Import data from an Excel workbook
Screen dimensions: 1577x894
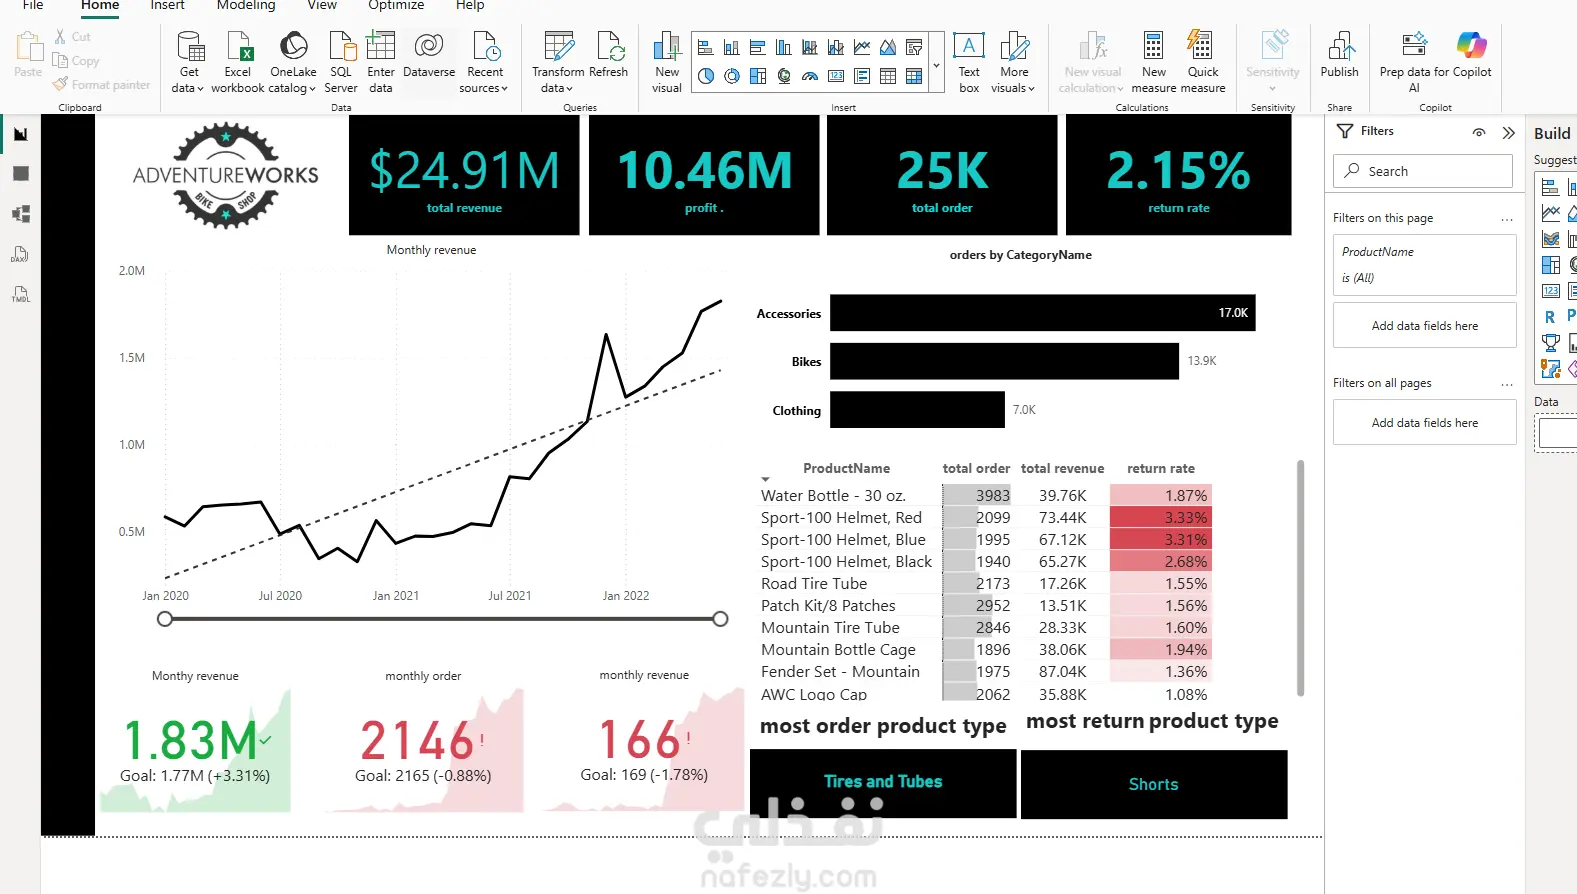238,63
